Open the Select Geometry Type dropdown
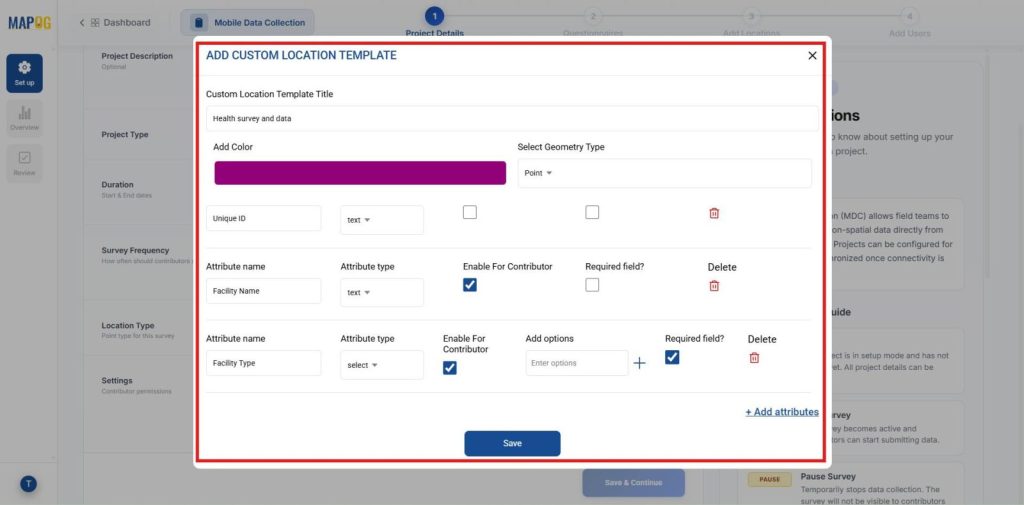Screen dimensions: 1024x505 coord(664,173)
